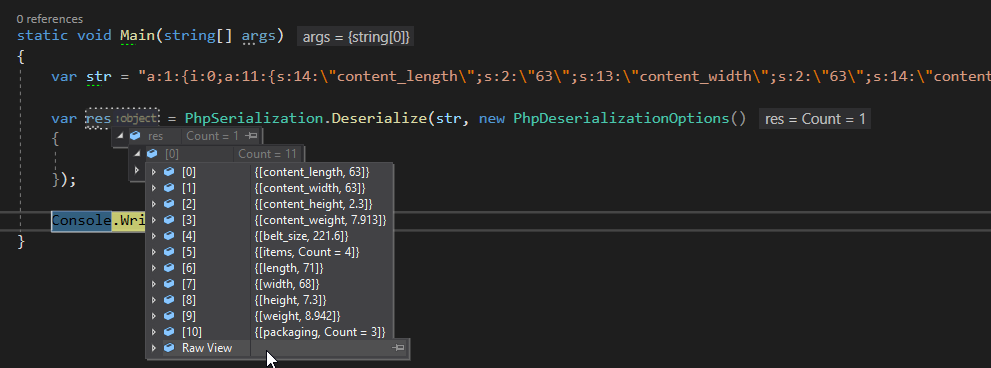
Task: Select value {[items, Count = 4]}
Action: [x=307, y=252]
